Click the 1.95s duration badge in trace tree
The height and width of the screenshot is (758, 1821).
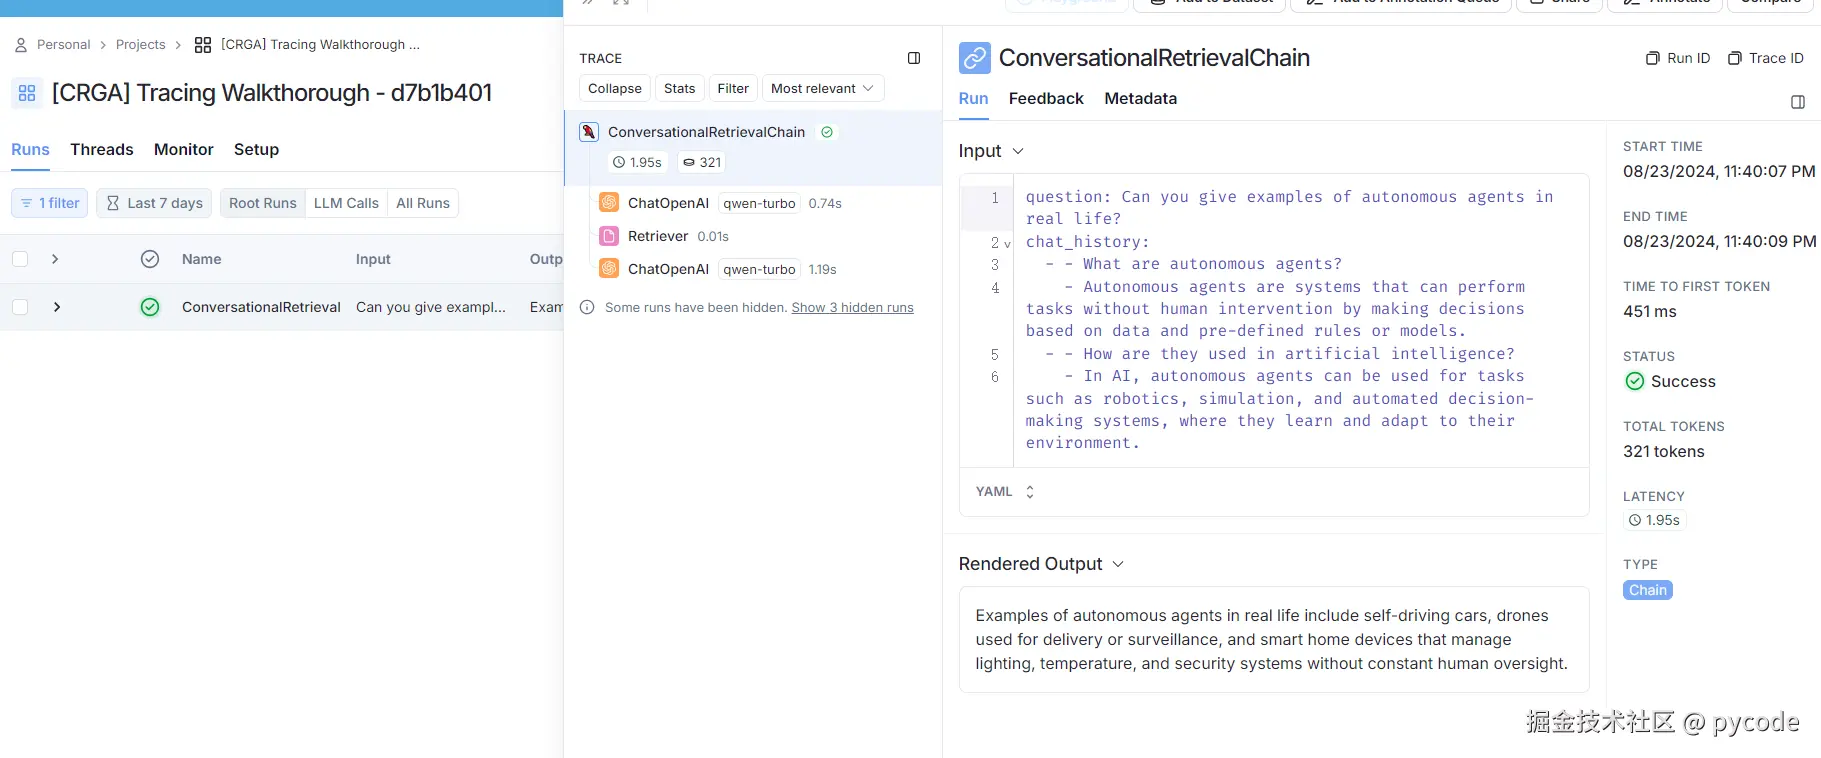[x=637, y=162]
